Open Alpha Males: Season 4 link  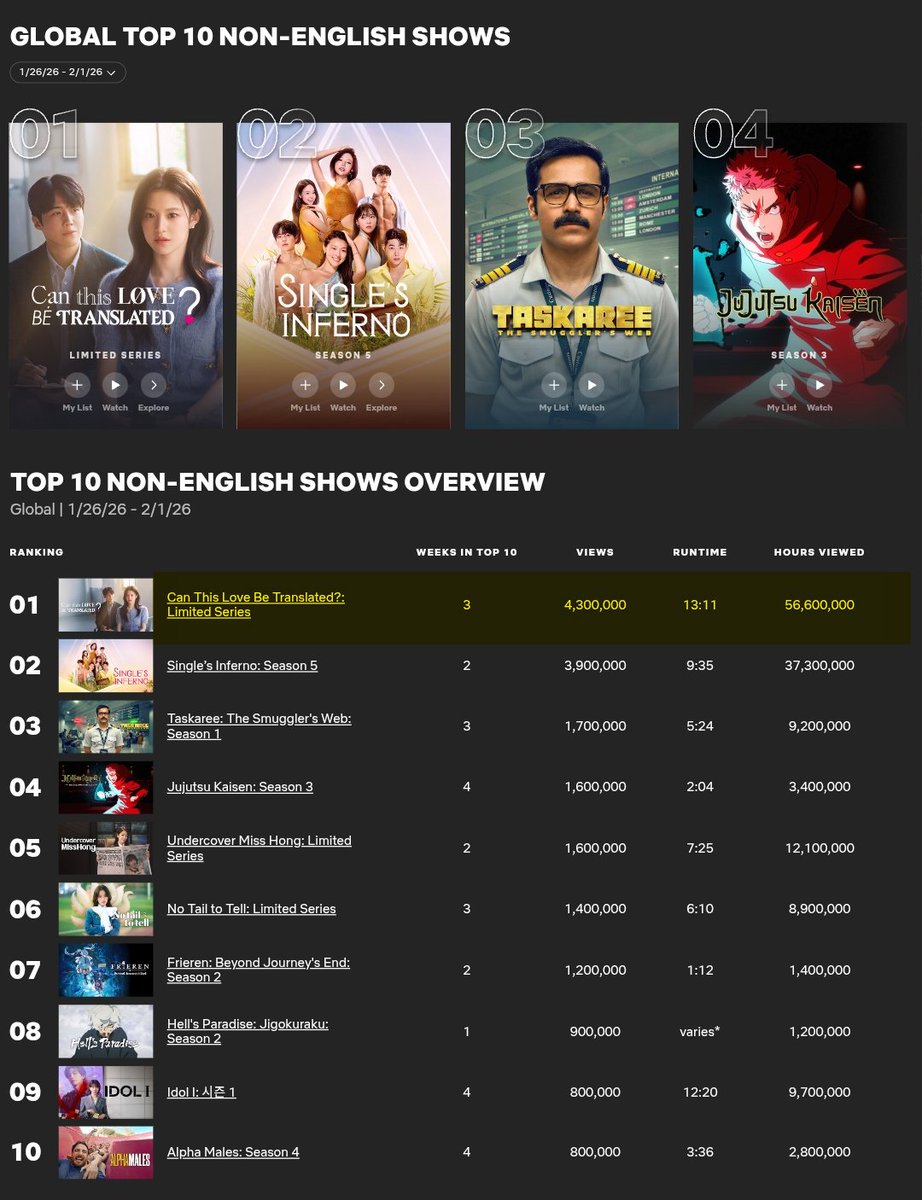click(233, 1152)
